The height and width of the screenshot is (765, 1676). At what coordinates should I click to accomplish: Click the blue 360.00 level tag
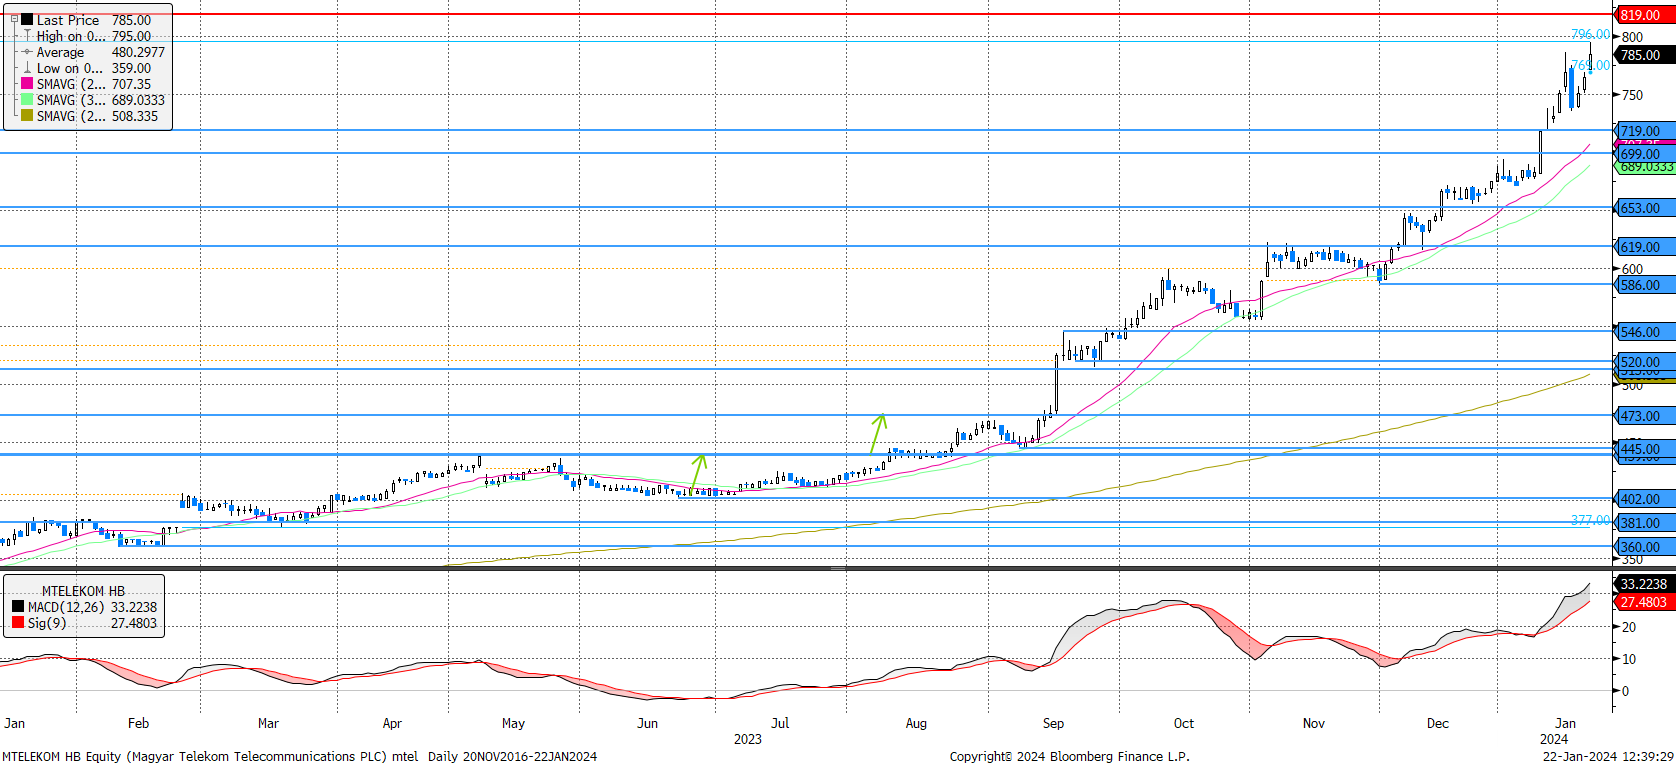click(1645, 547)
